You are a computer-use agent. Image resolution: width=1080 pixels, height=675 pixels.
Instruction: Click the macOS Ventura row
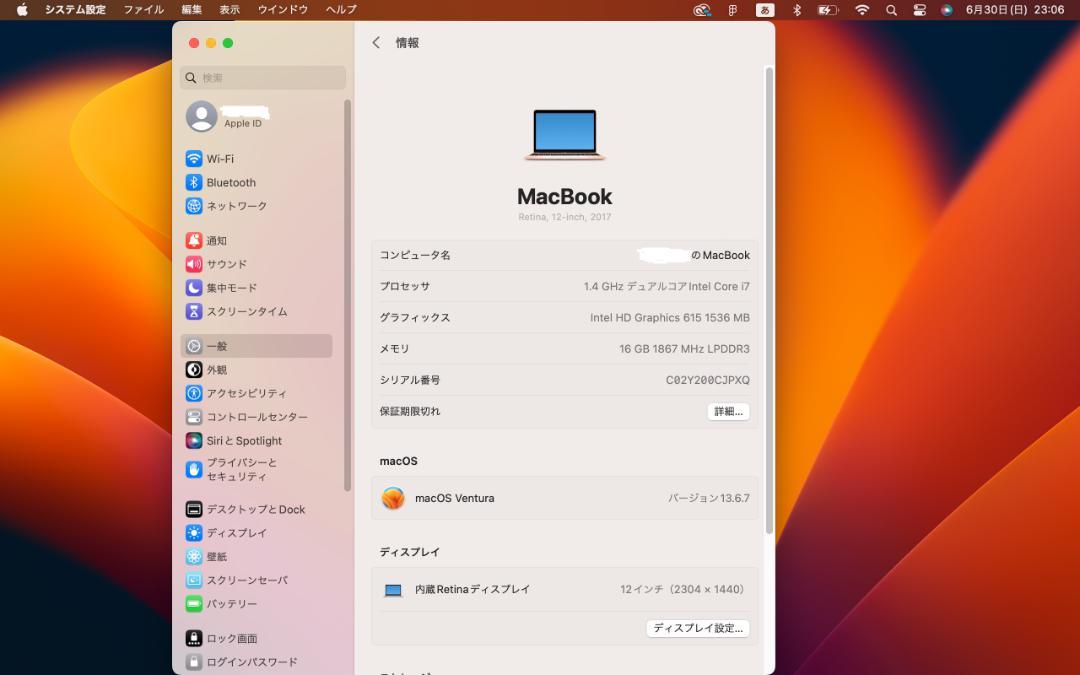coord(564,498)
